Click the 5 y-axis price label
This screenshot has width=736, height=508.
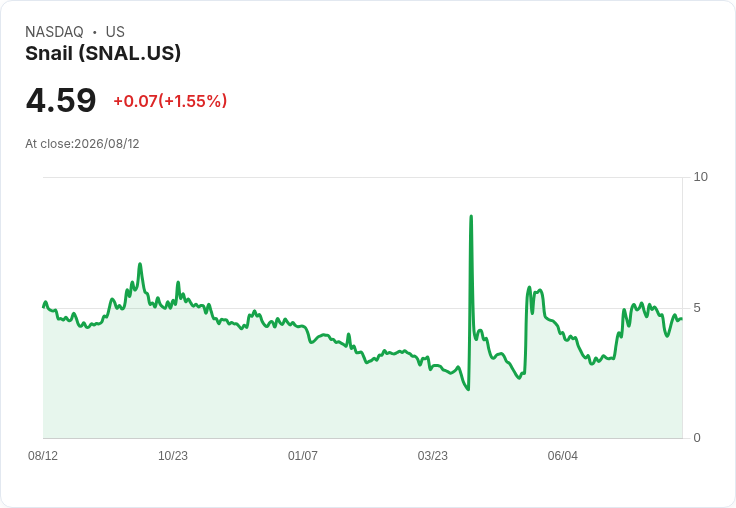coord(697,308)
